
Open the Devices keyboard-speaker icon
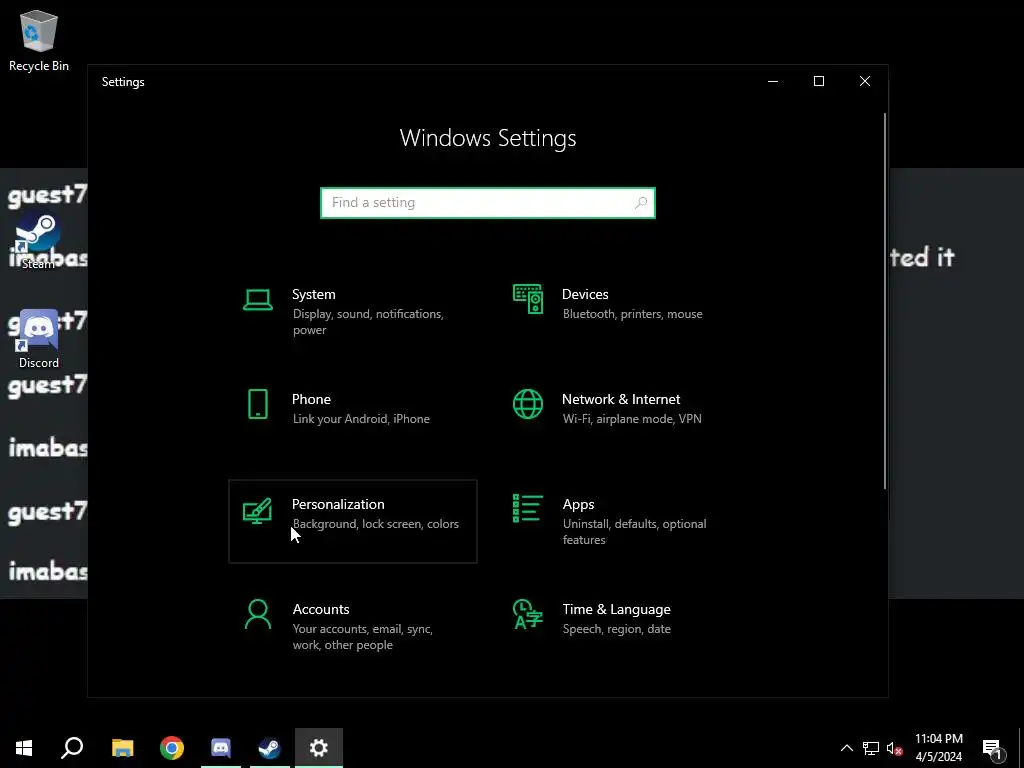click(528, 299)
